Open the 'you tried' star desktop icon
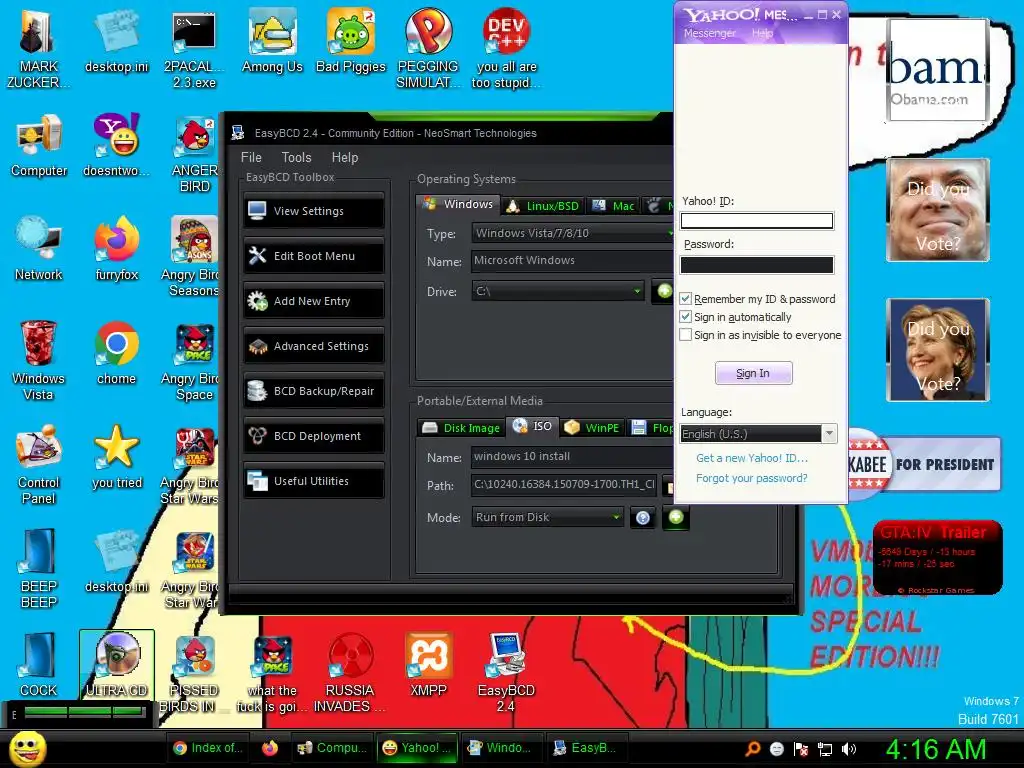 [x=116, y=456]
